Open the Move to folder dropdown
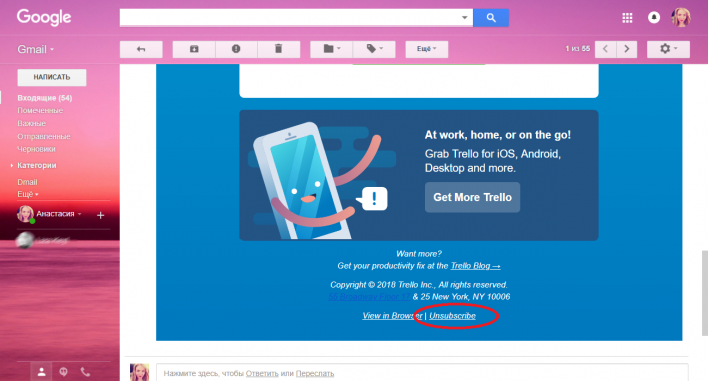Image resolution: width=708 pixels, height=381 pixels. (x=331, y=49)
